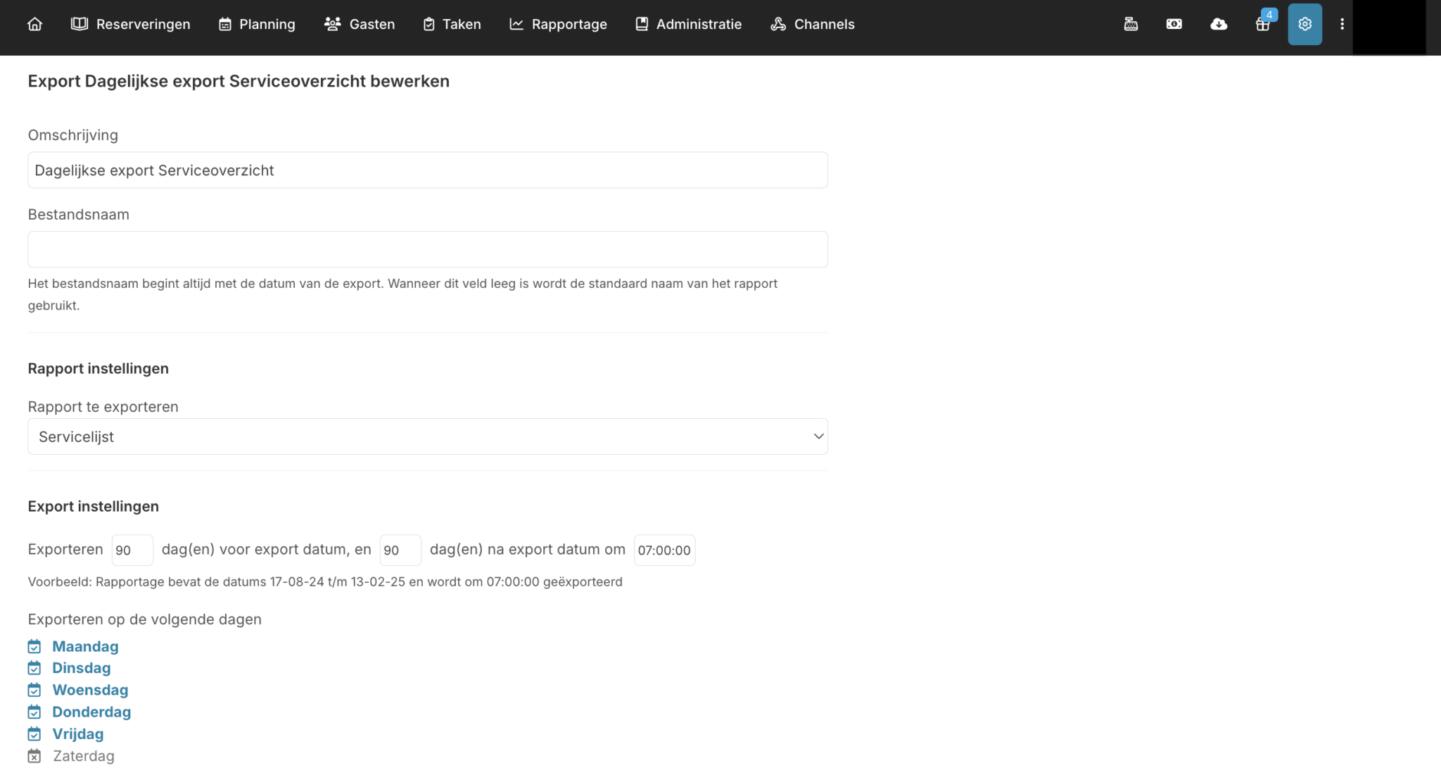Expand the Rapport te exporteren dropdown

[427, 437]
